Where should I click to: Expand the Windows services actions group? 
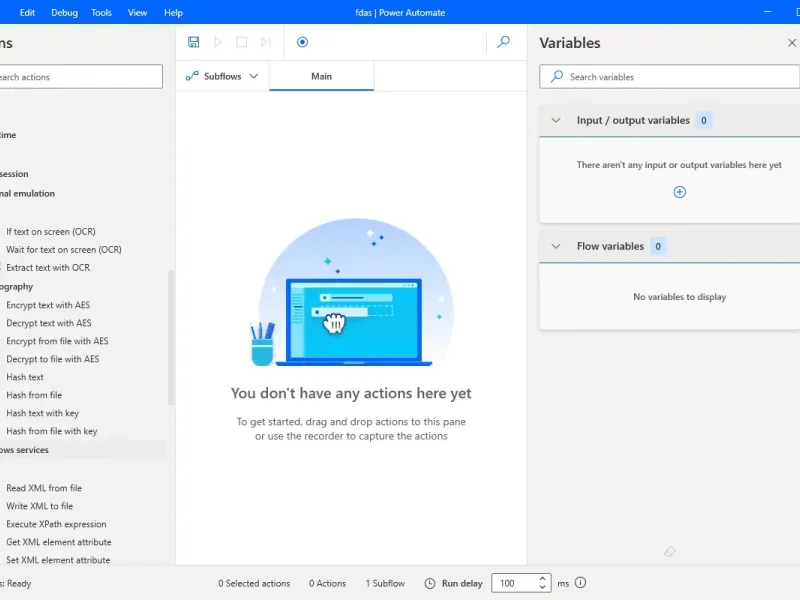pyautogui.click(x=83, y=450)
